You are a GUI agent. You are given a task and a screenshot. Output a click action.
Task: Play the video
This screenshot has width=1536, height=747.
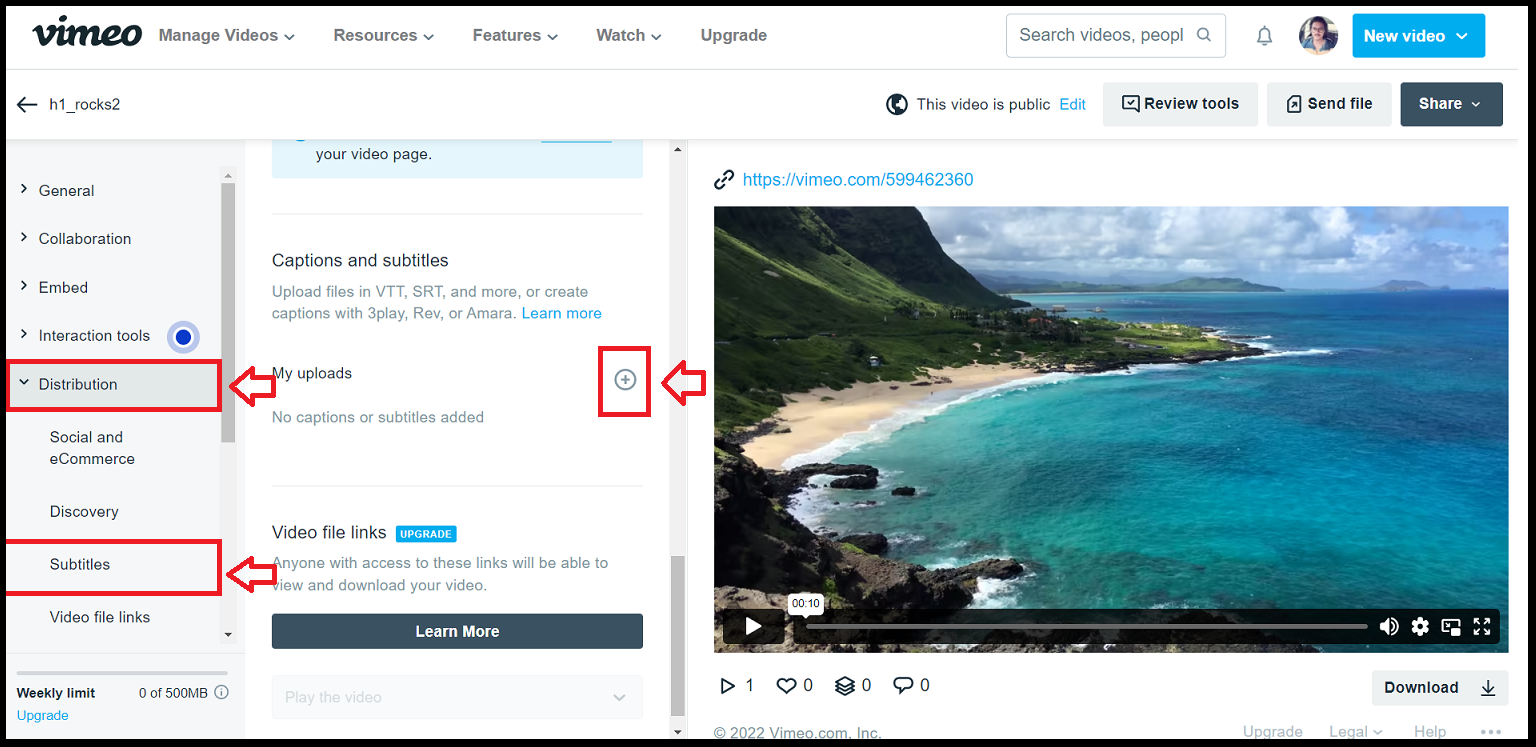(x=753, y=626)
